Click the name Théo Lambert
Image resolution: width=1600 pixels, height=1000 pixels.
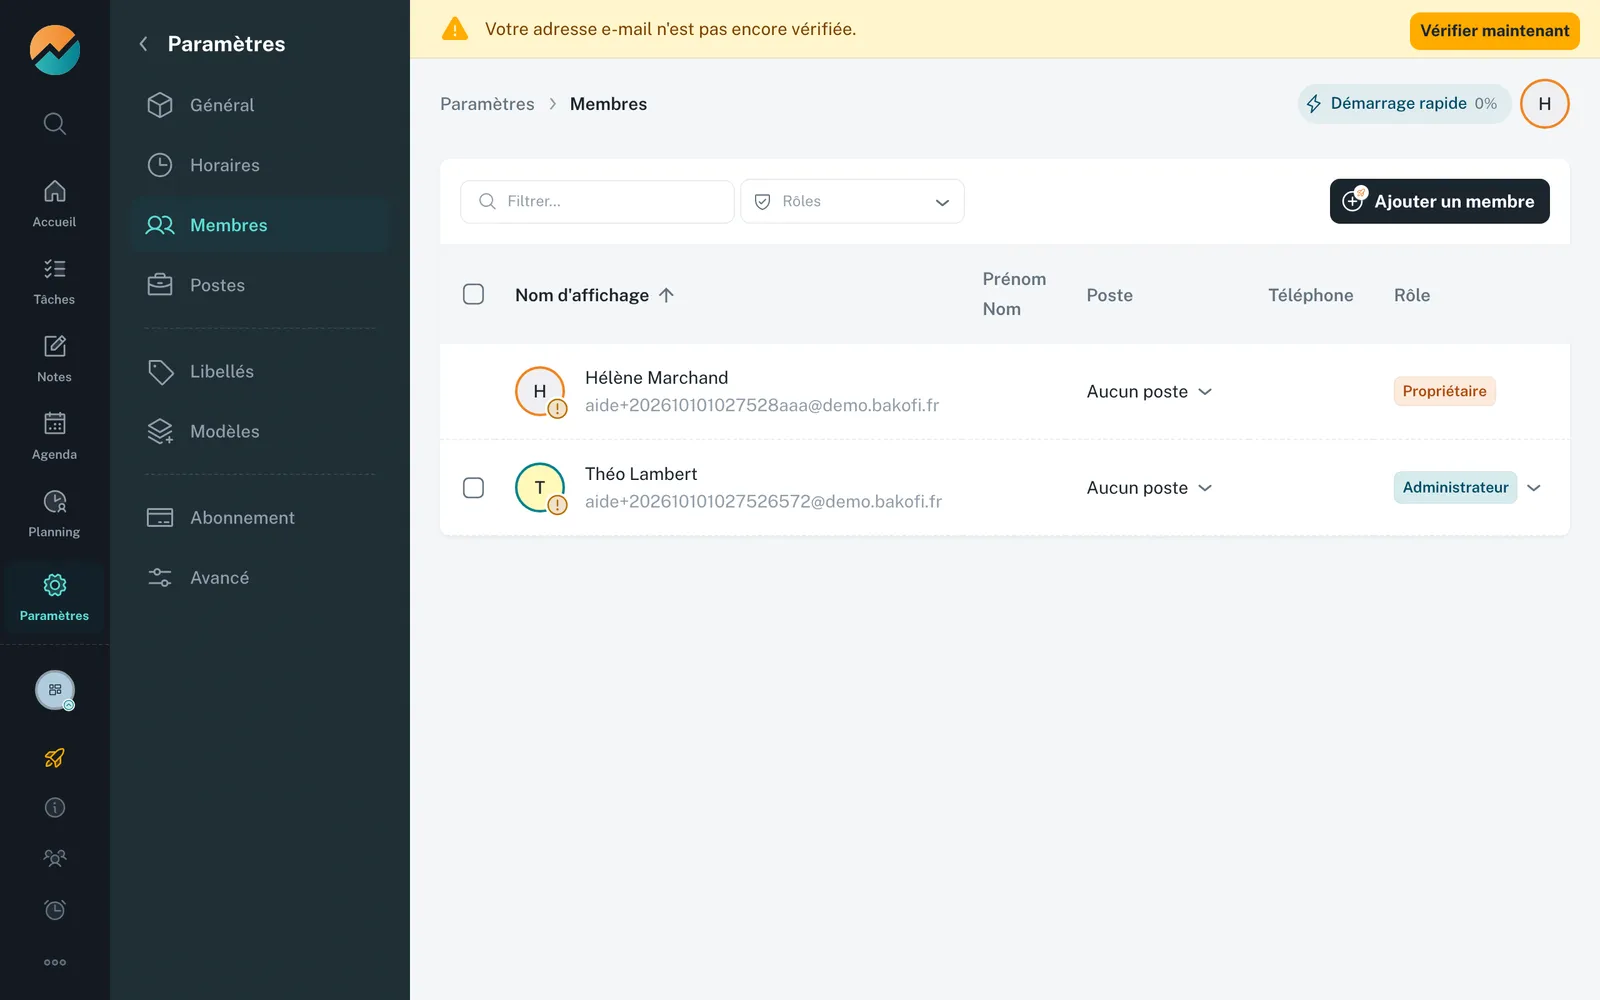click(641, 474)
